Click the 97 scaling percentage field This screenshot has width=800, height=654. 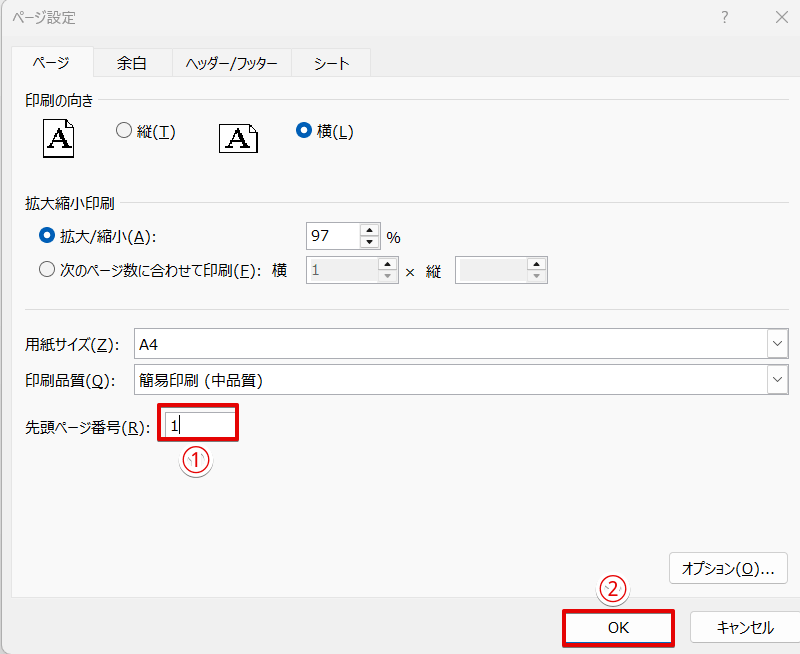334,236
